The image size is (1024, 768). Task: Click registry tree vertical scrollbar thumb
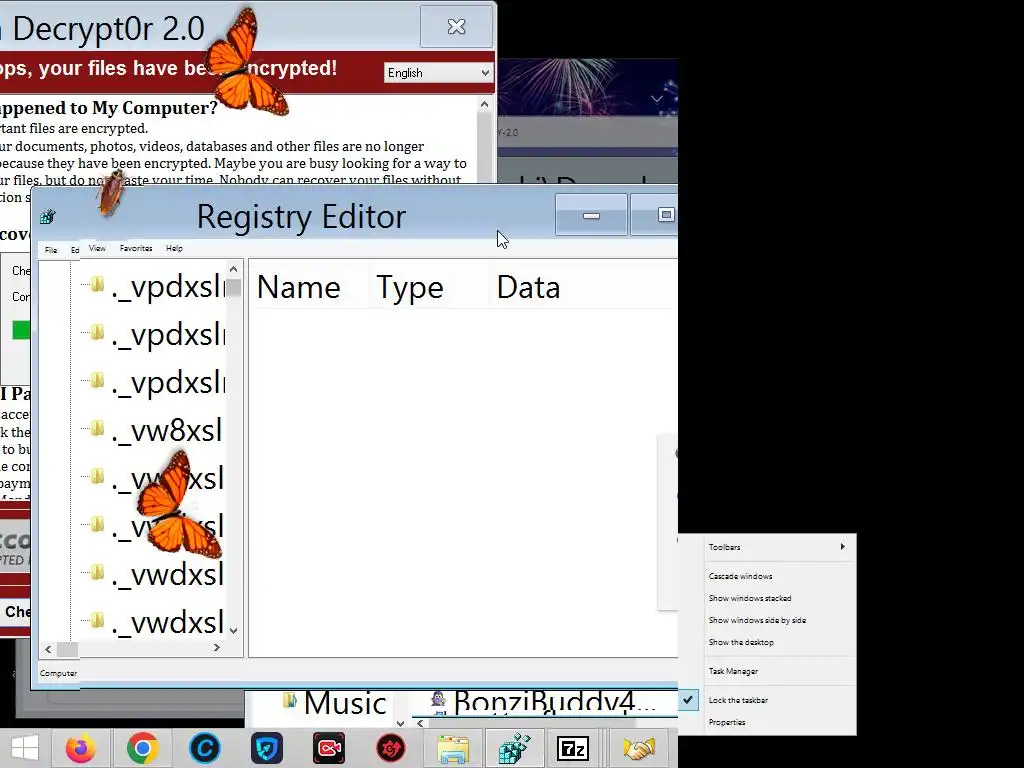pos(233,287)
